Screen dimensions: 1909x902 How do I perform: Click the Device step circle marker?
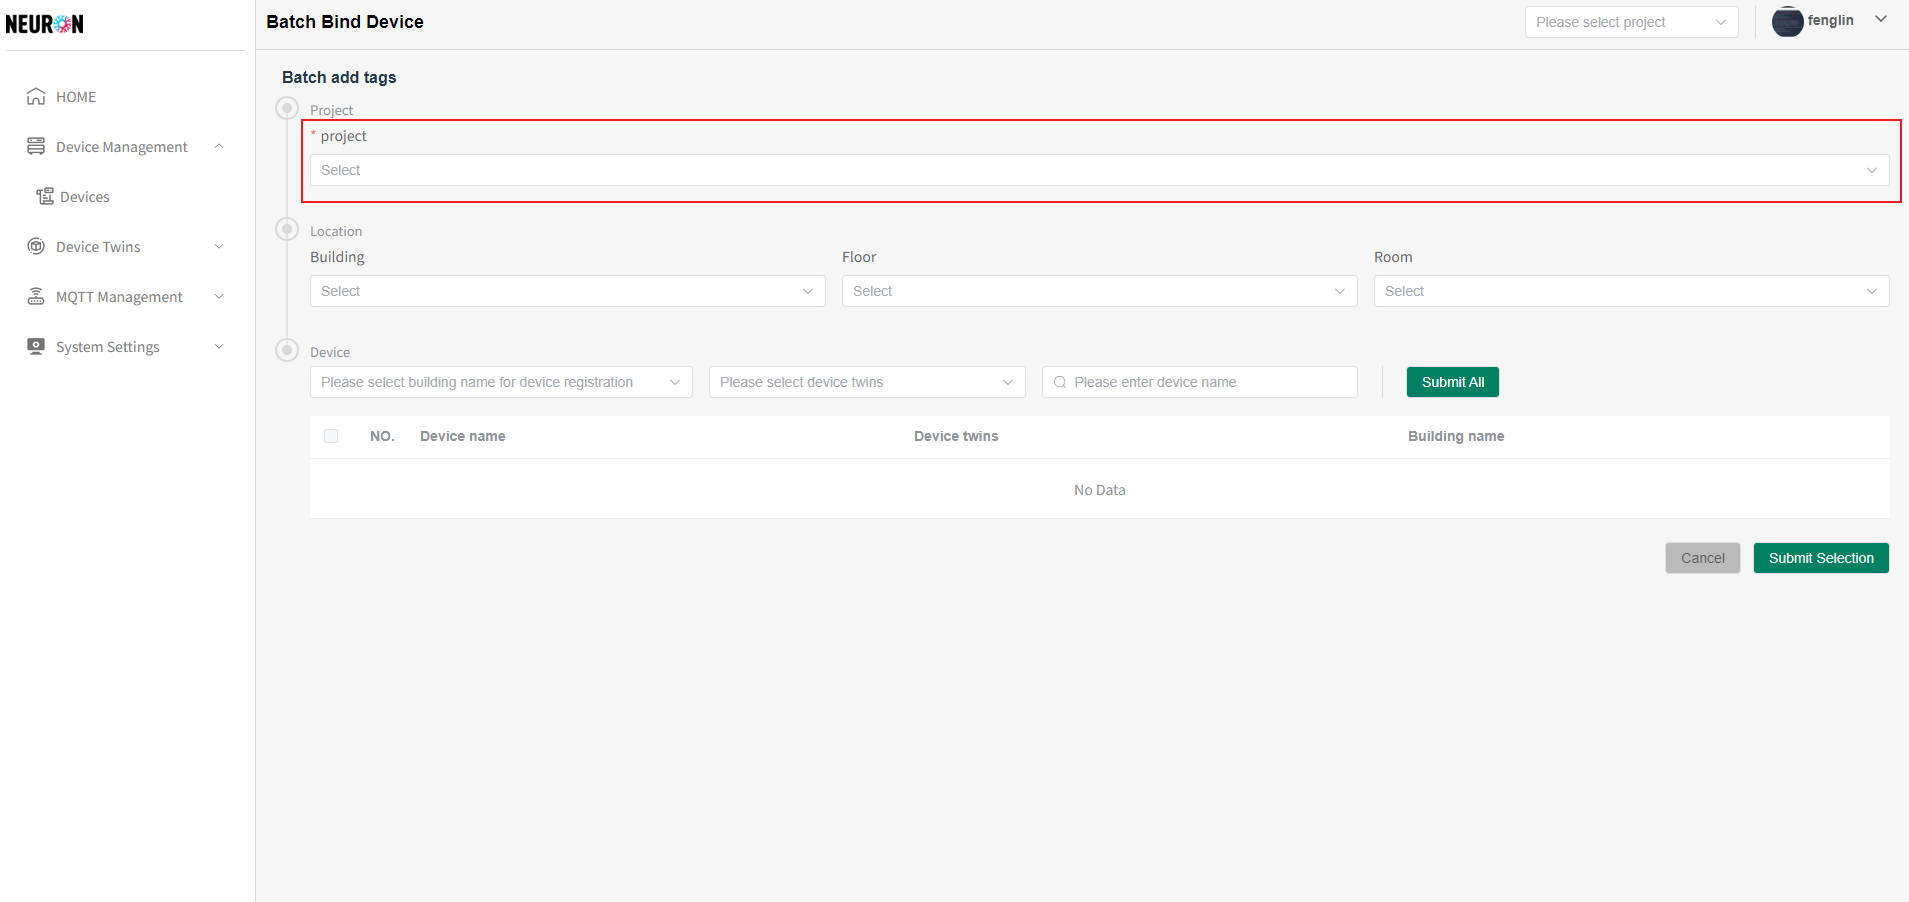(287, 350)
